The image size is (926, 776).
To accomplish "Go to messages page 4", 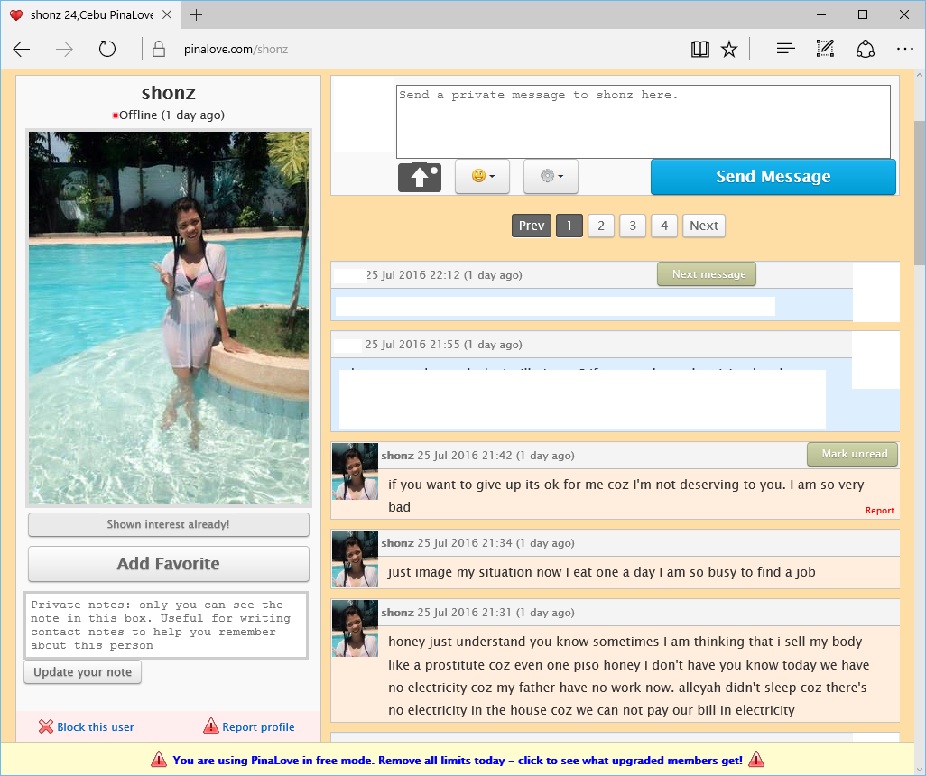I will point(664,226).
